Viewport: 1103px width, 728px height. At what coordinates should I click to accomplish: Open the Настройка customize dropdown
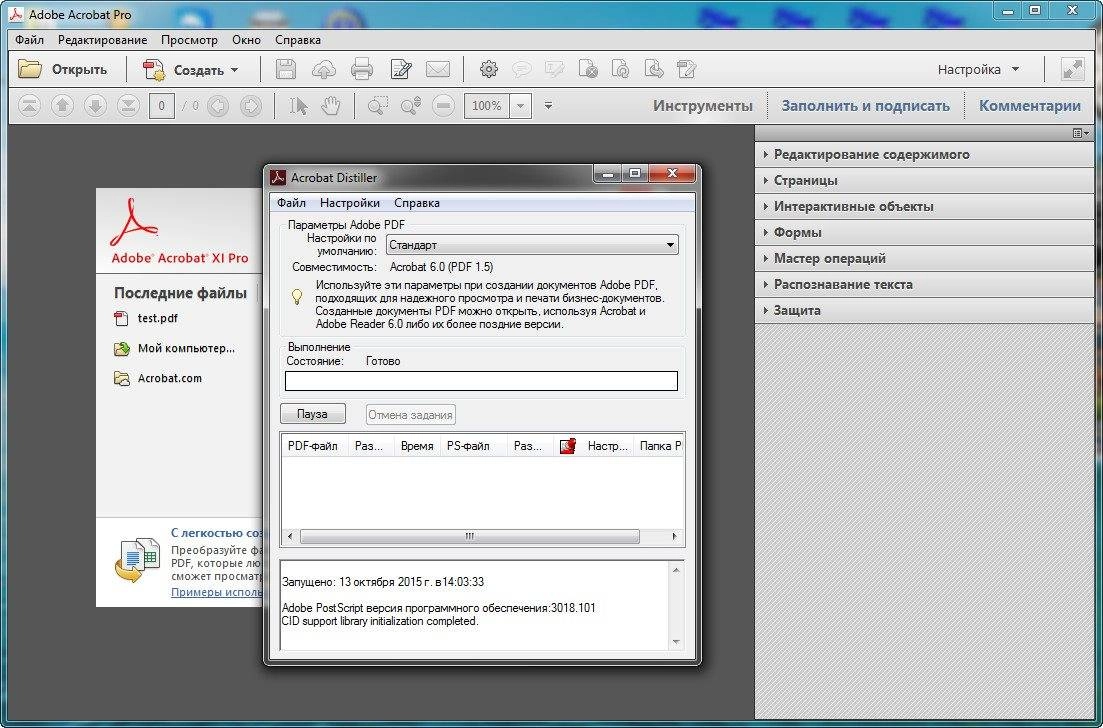coord(978,70)
